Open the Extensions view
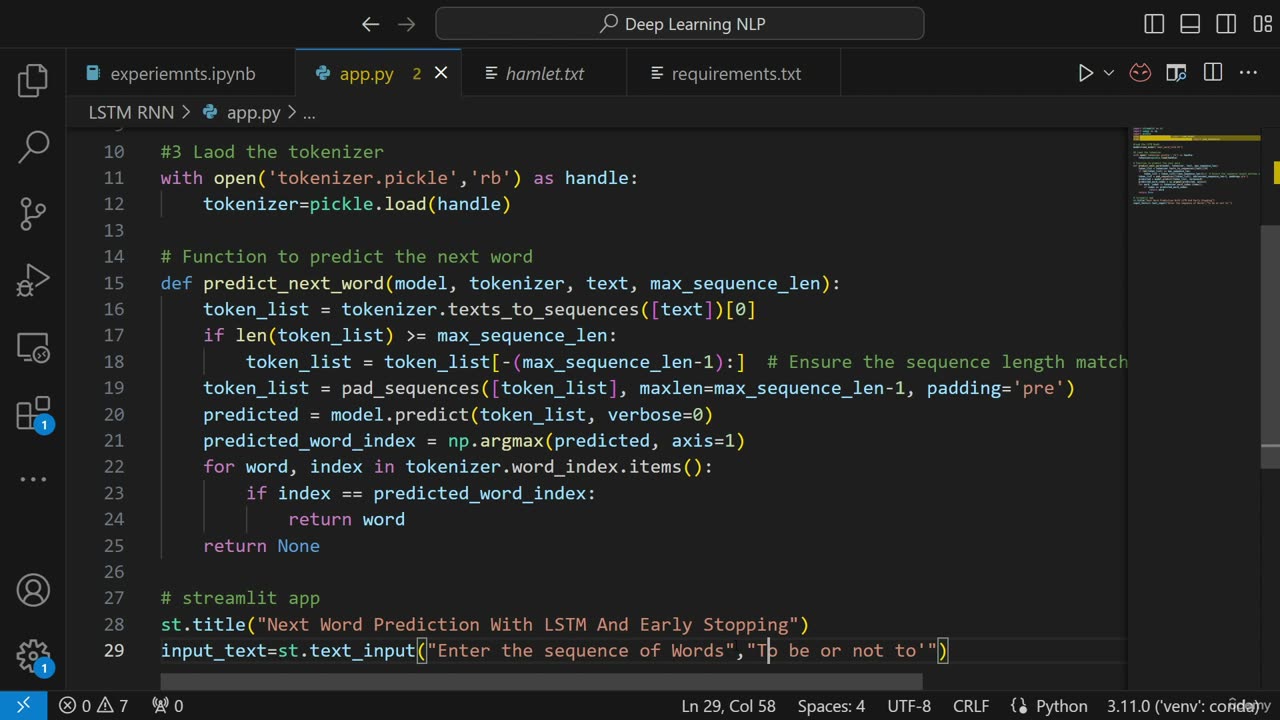The image size is (1280, 720). (33, 413)
